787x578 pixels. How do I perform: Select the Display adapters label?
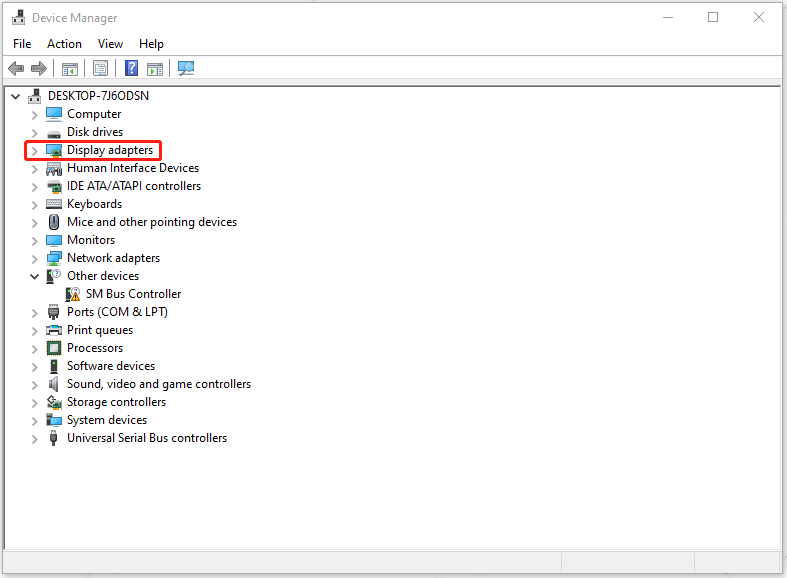110,150
